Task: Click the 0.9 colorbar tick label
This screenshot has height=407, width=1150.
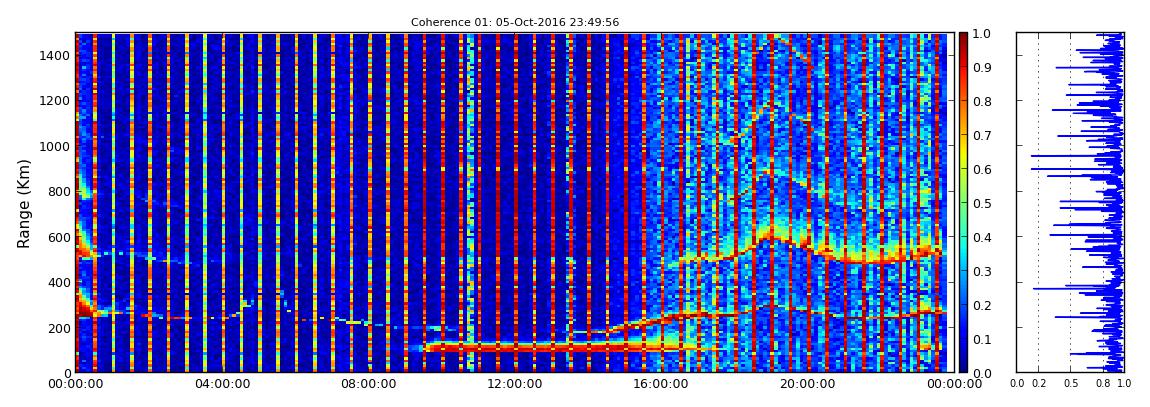Action: coord(981,67)
